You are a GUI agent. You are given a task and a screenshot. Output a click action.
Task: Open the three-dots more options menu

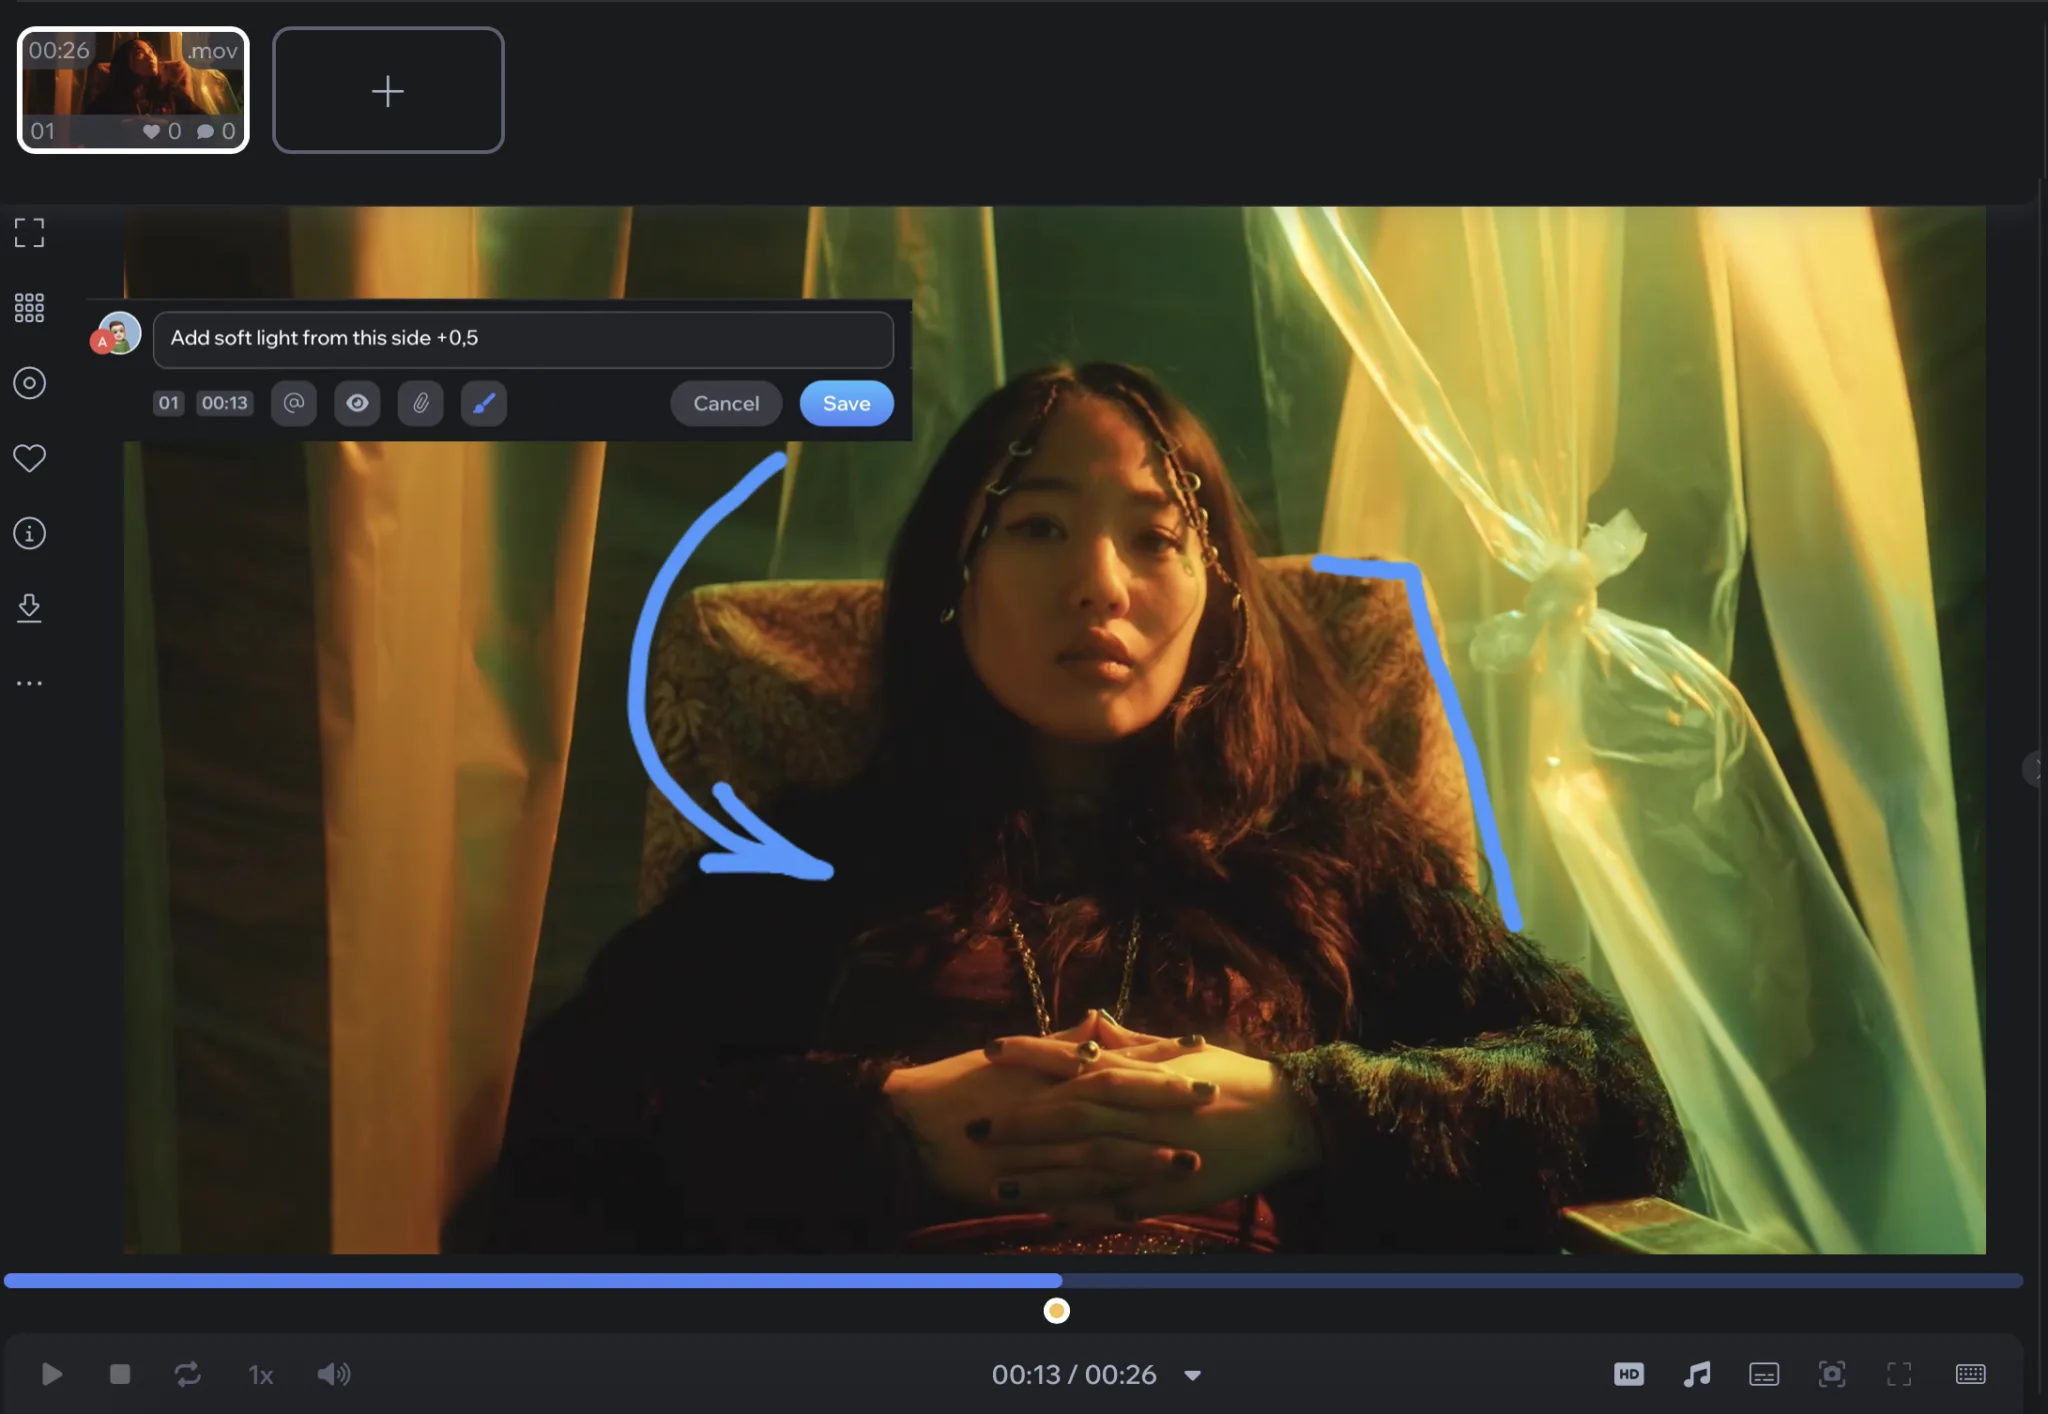click(29, 683)
